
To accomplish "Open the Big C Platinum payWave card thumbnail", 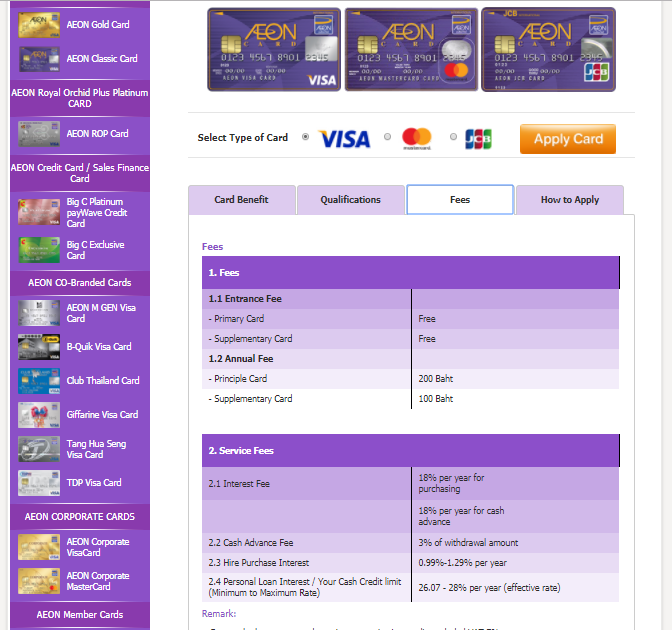I will 39,212.
